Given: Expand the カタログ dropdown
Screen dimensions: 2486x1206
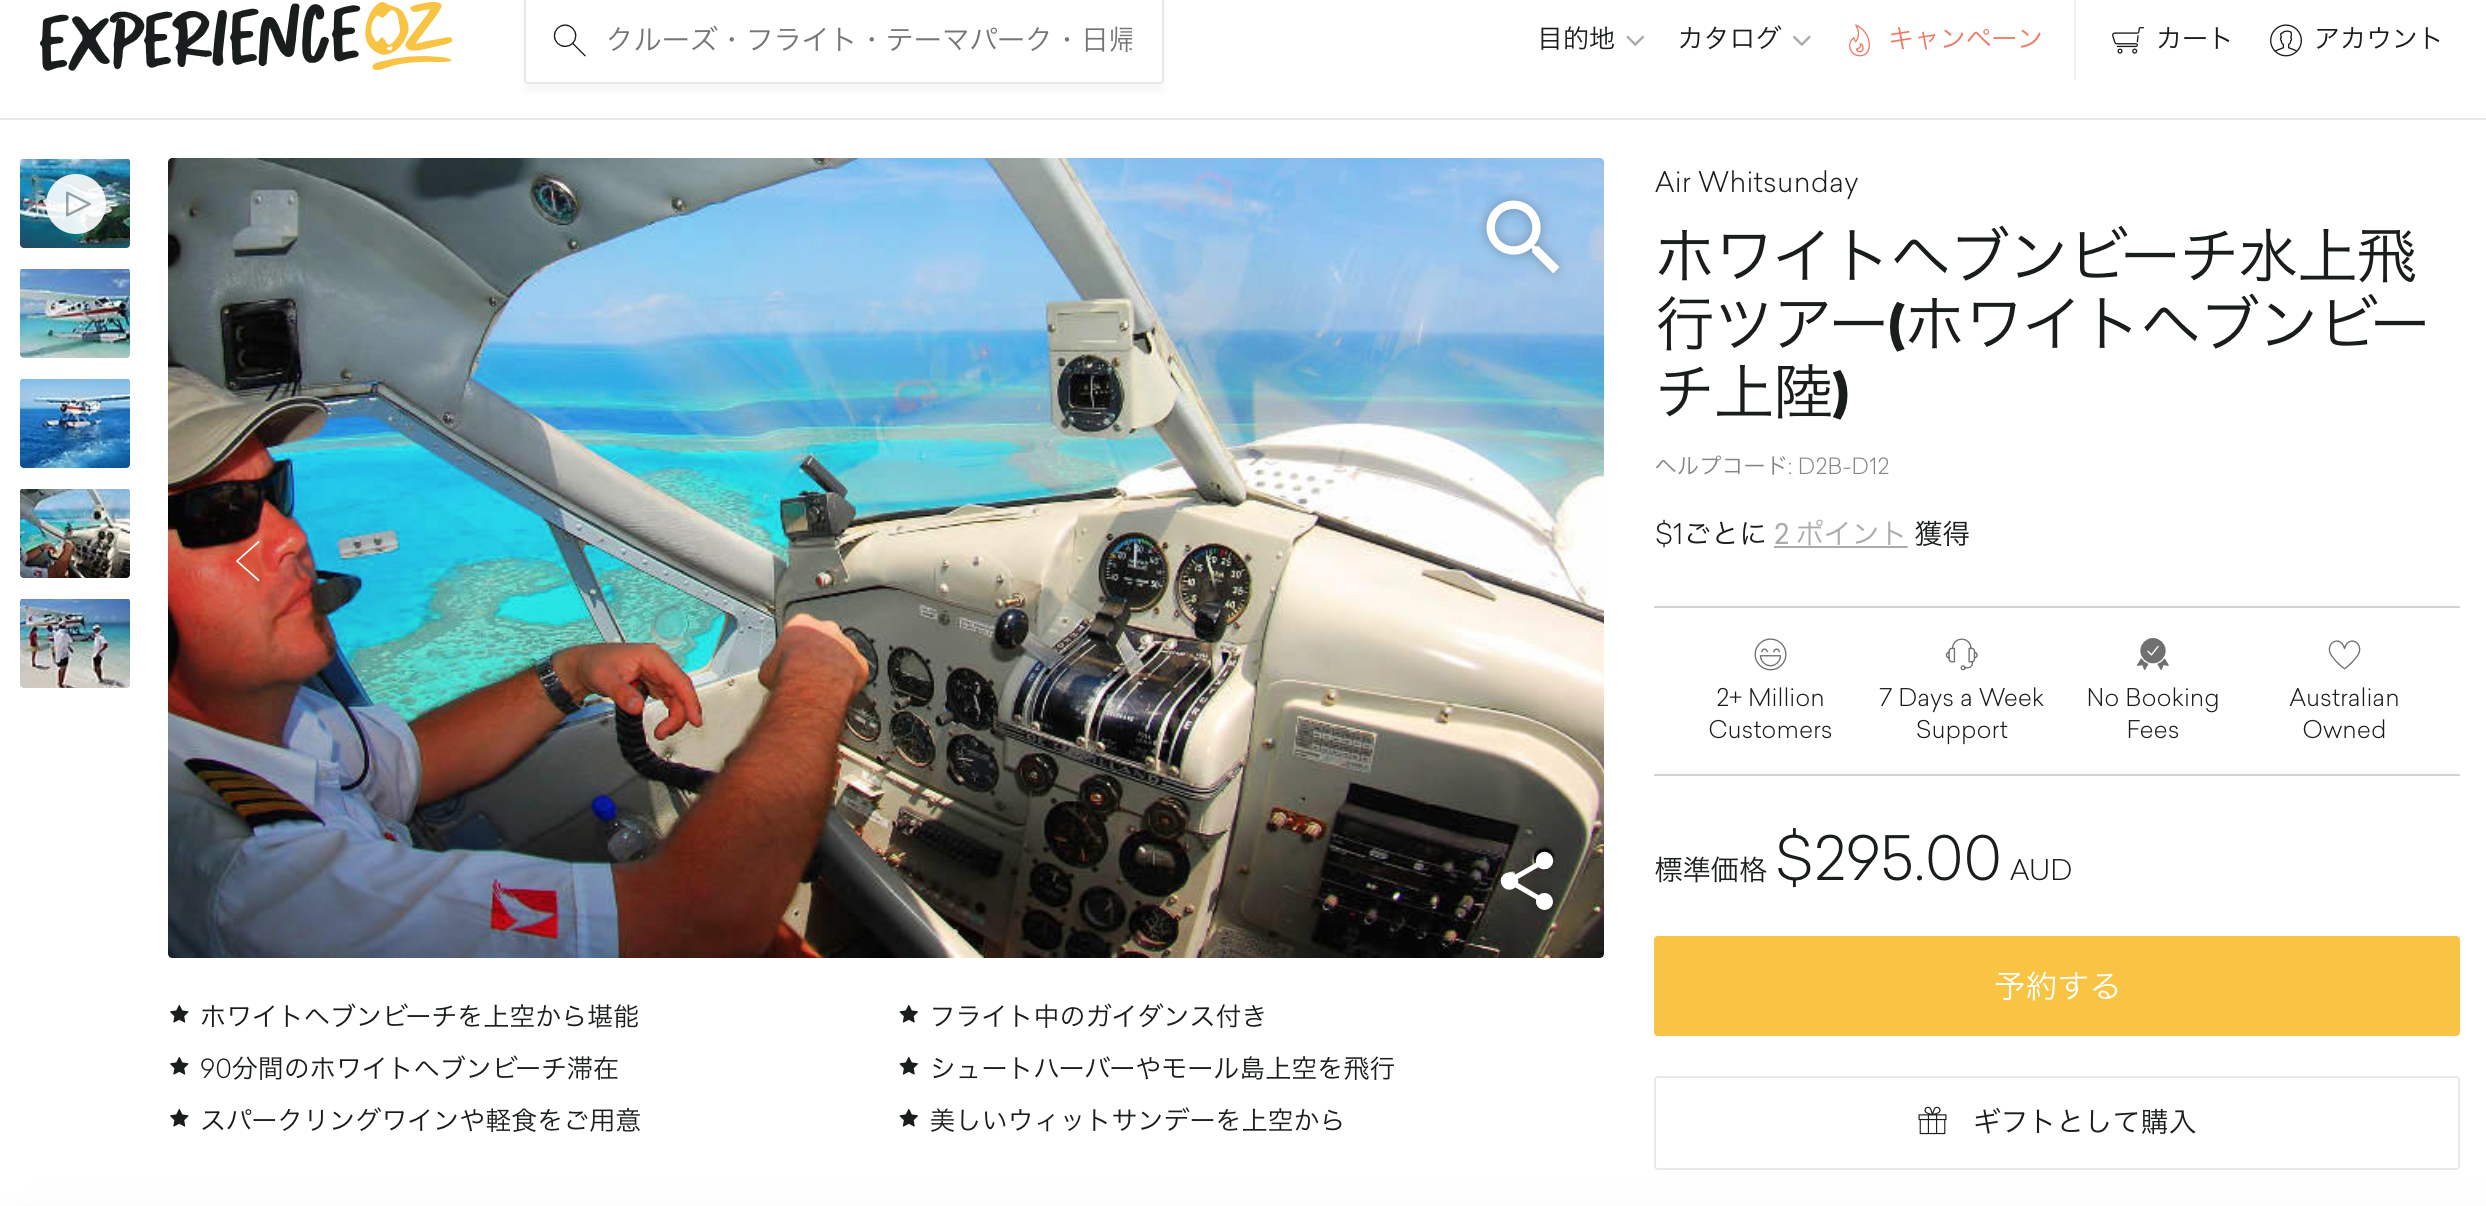Looking at the screenshot, I should pos(1744,40).
